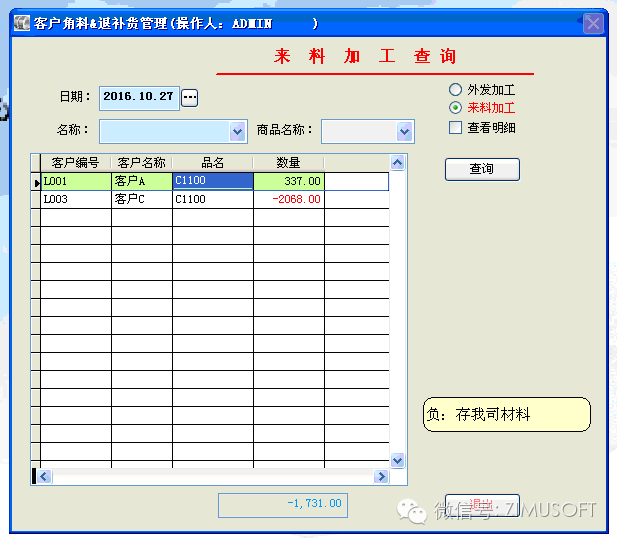The image size is (617, 542).
Task: Click the total field showing -1,731.00
Action: coord(283,504)
